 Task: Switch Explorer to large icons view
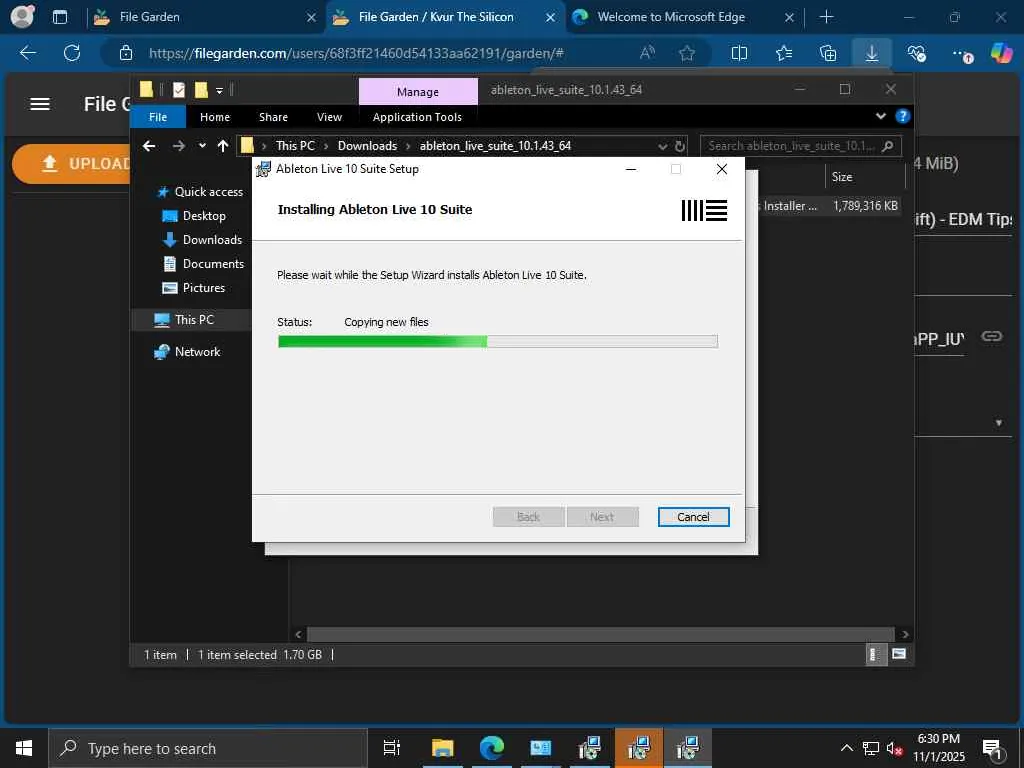[x=899, y=654]
